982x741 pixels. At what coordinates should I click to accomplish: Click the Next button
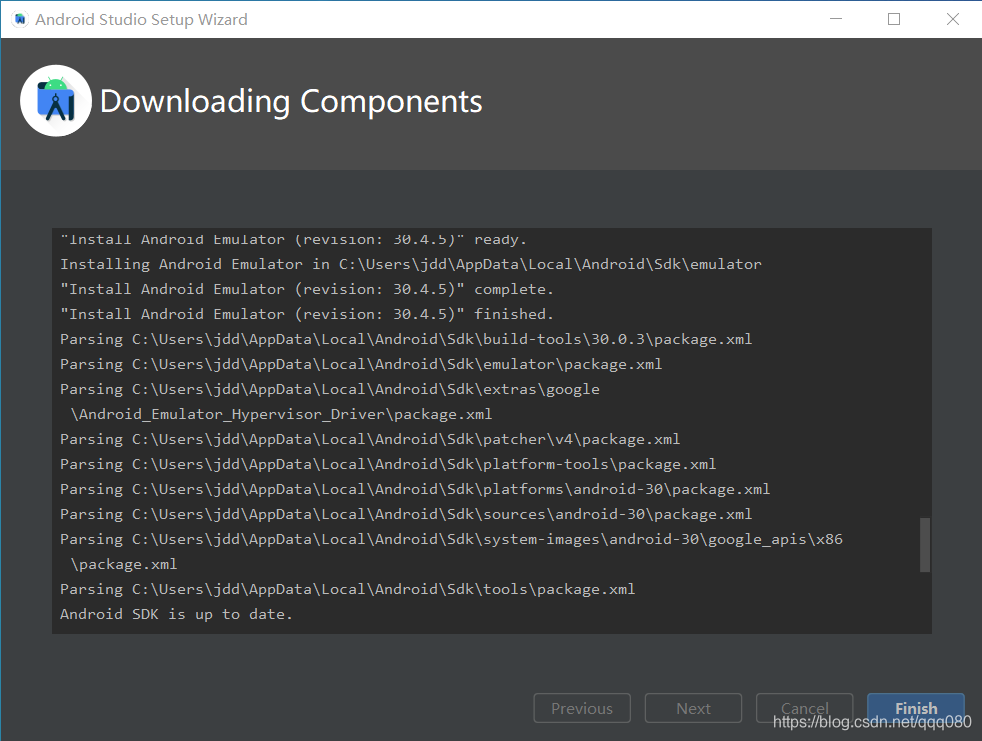[693, 708]
